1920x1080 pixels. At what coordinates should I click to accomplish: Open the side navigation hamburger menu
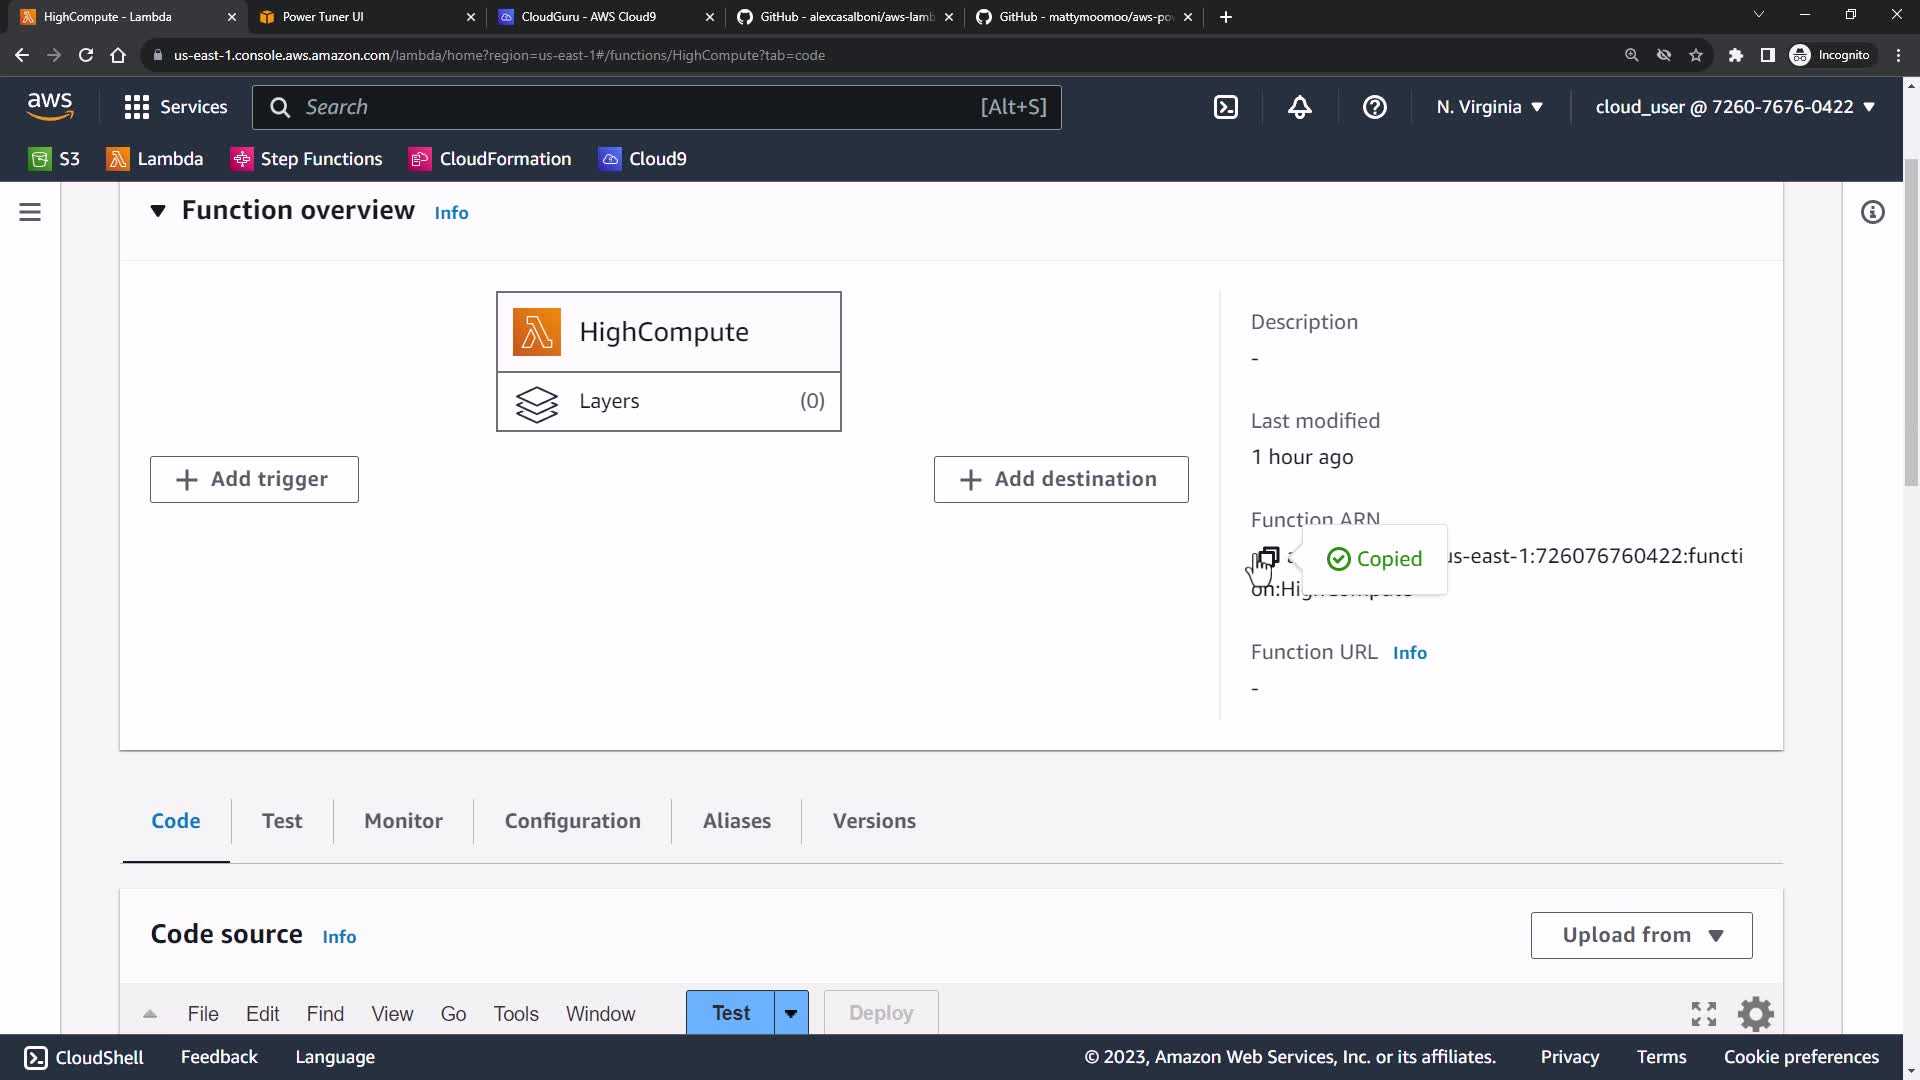point(30,212)
